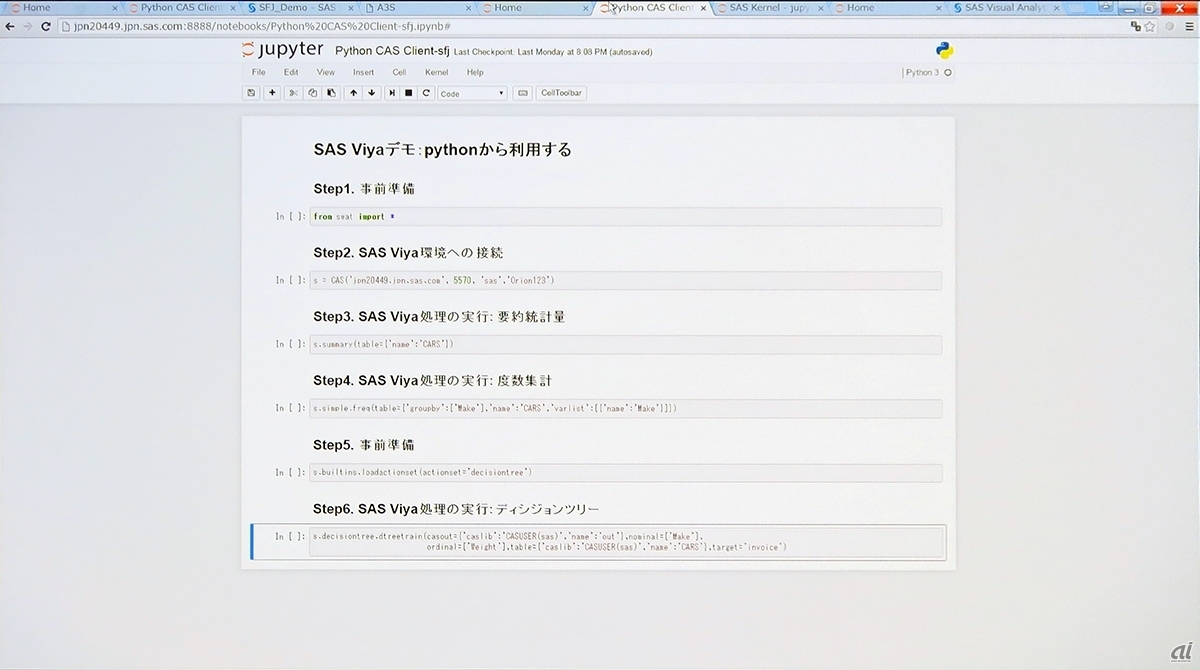Click the Last Checkpoint autosaved text
The width and height of the screenshot is (1200, 670).
pos(553,51)
